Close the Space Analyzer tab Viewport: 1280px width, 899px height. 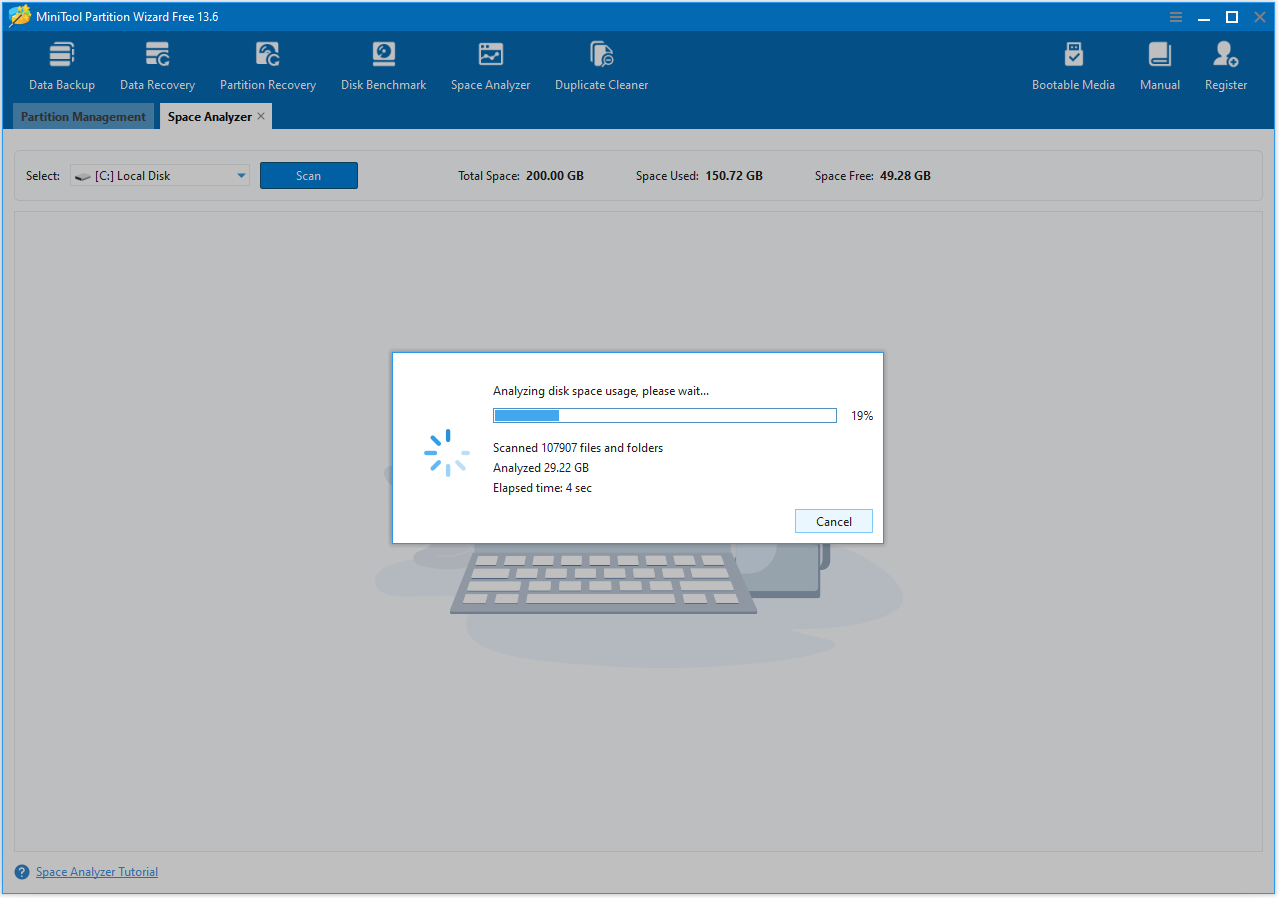261,117
